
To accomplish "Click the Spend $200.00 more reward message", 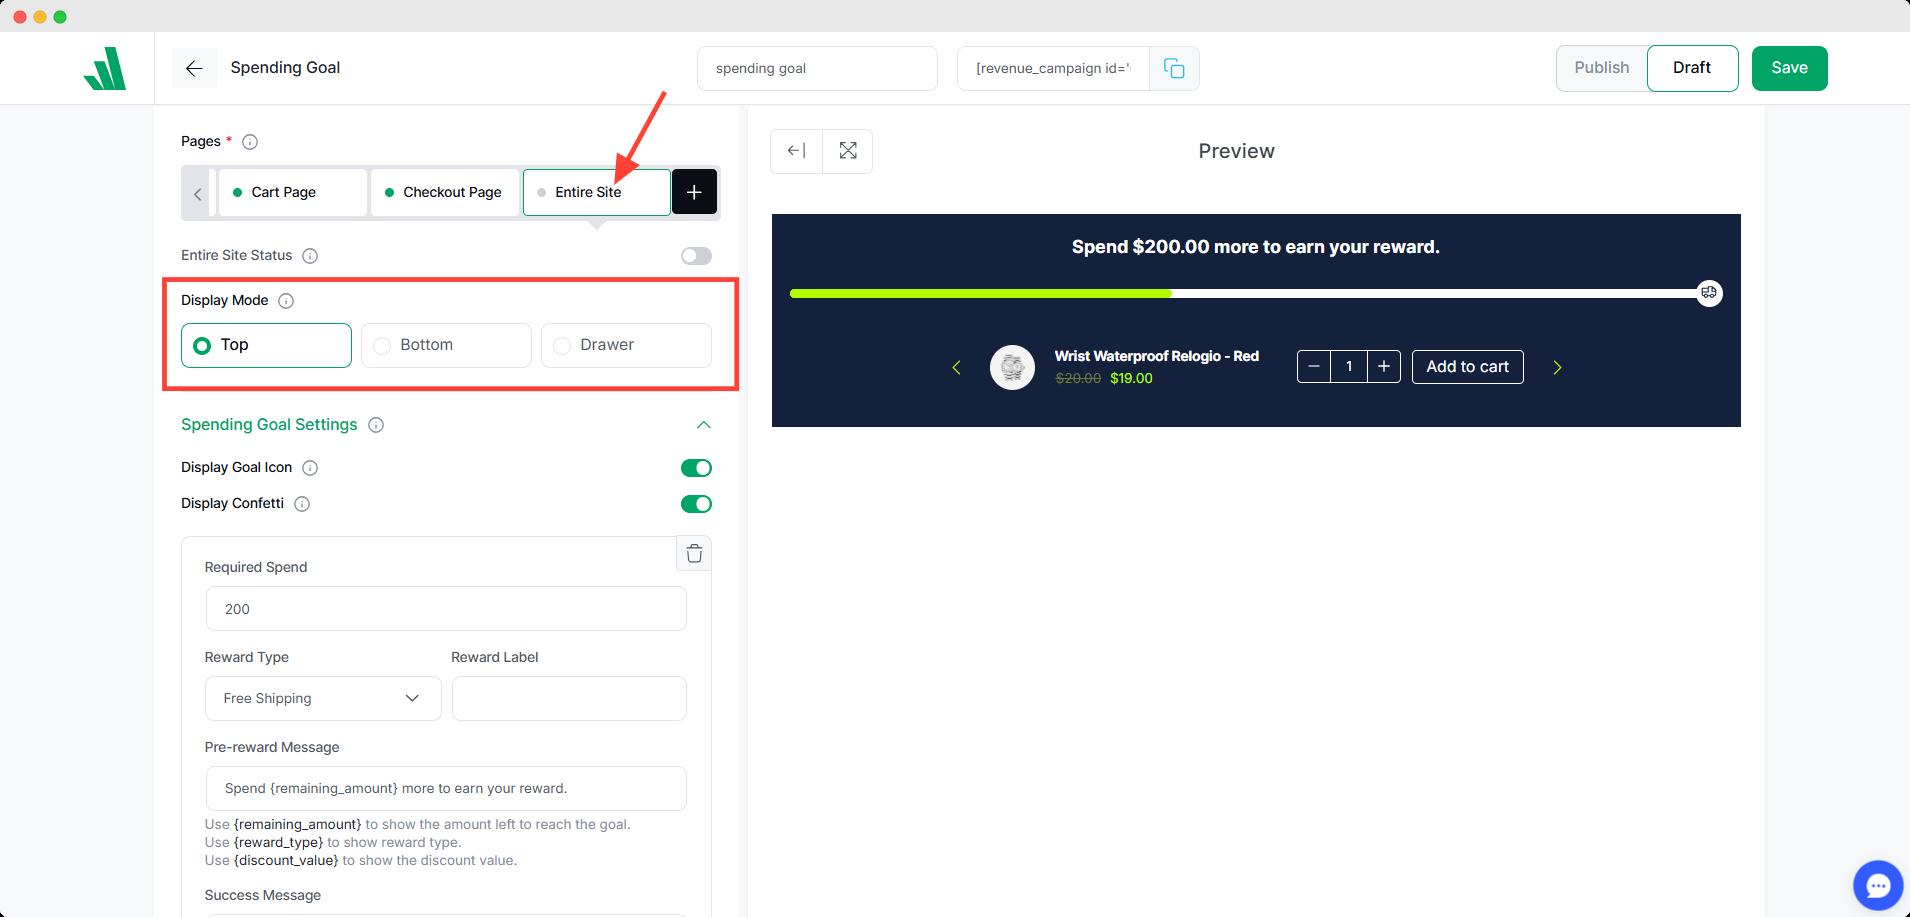I will 1255,247.
